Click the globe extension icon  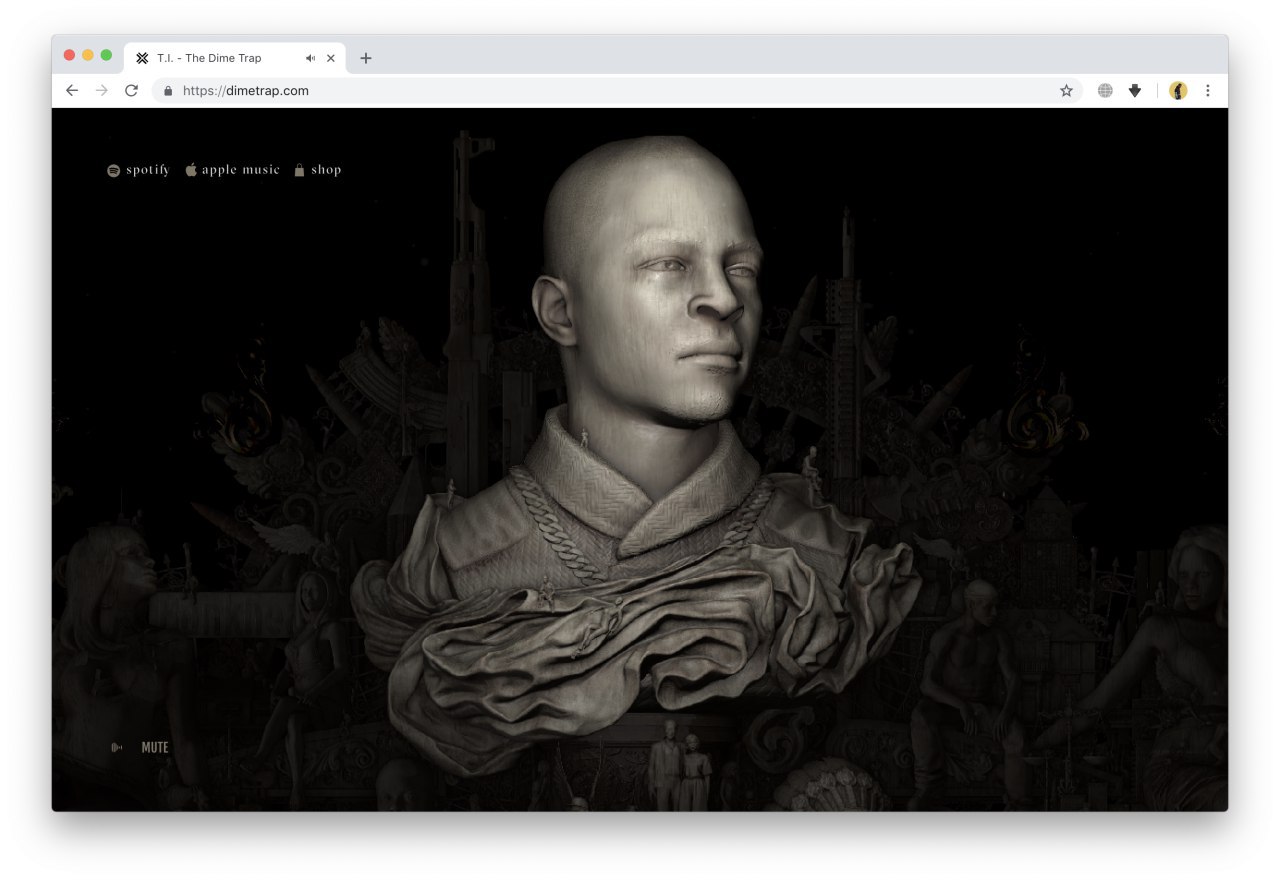(x=1105, y=90)
